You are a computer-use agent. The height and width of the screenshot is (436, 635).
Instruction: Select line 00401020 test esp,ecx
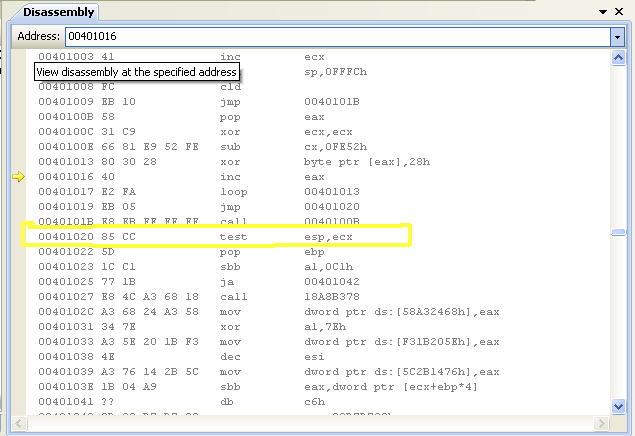[195, 236]
